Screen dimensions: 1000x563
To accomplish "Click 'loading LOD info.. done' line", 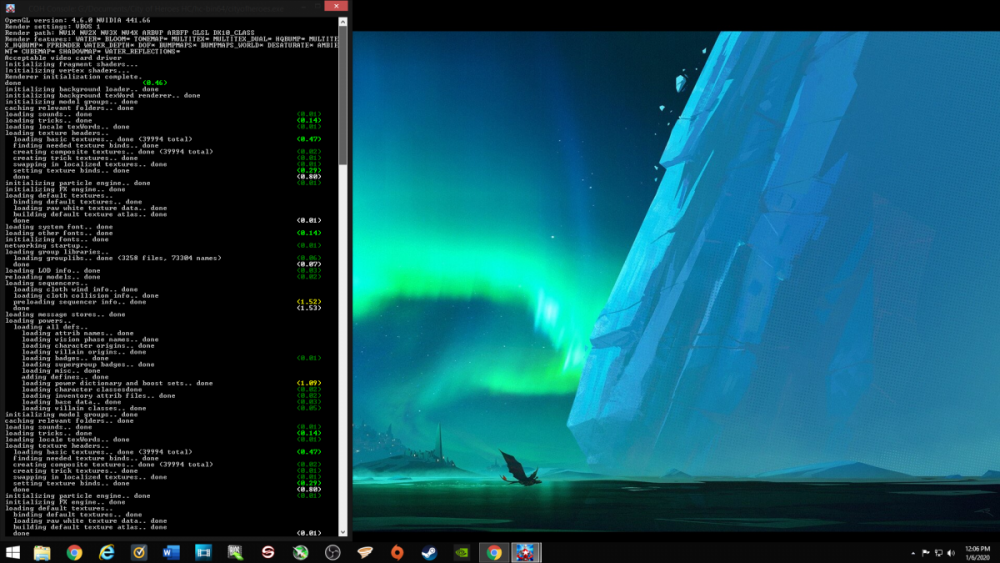I will coord(53,270).
